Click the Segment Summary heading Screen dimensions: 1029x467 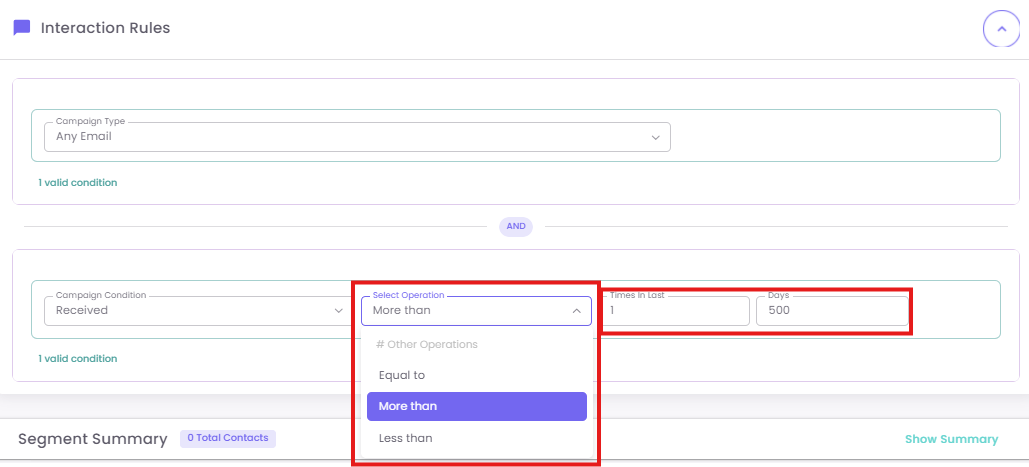[93, 439]
